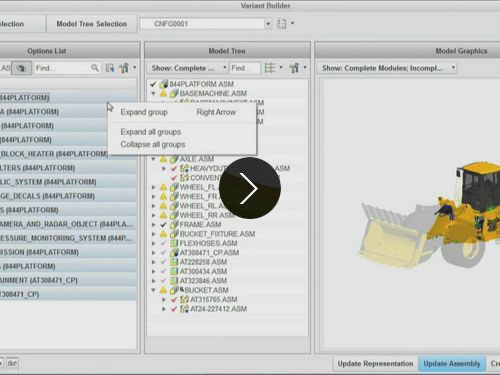Image resolution: width=500 pixels, height=375 pixels.
Task: Toggle checkmark for 844PLATFORM.ASM
Action: coord(153,84)
